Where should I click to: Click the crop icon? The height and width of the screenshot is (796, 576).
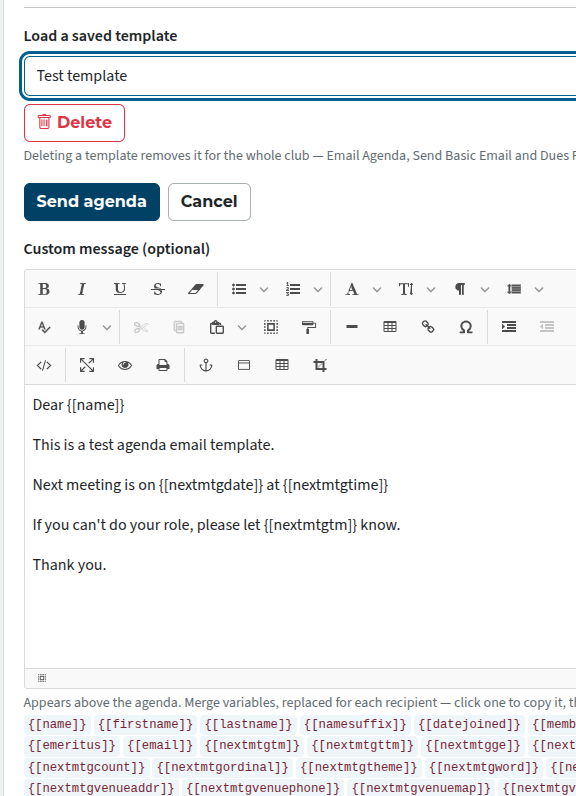(x=320, y=366)
